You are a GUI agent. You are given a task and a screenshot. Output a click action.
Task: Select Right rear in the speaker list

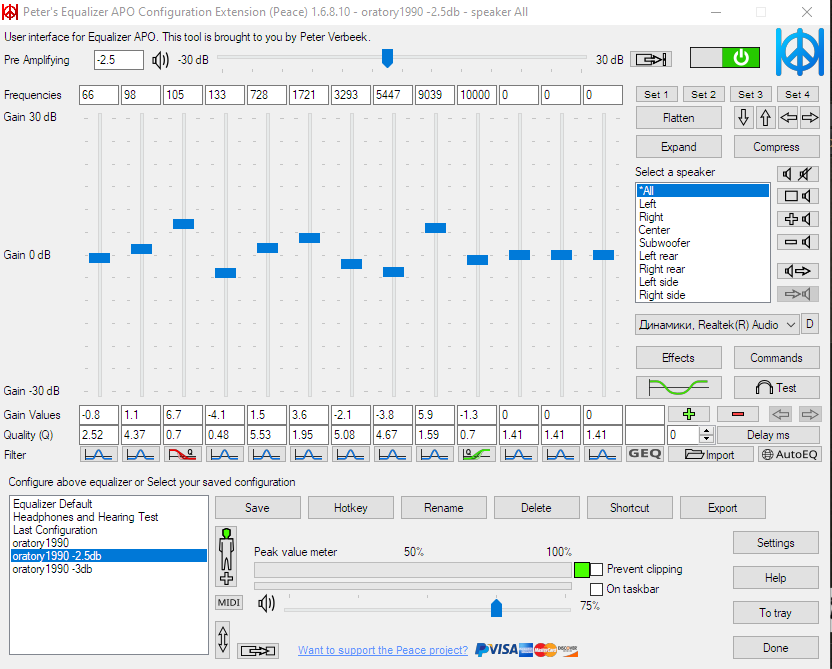703,269
